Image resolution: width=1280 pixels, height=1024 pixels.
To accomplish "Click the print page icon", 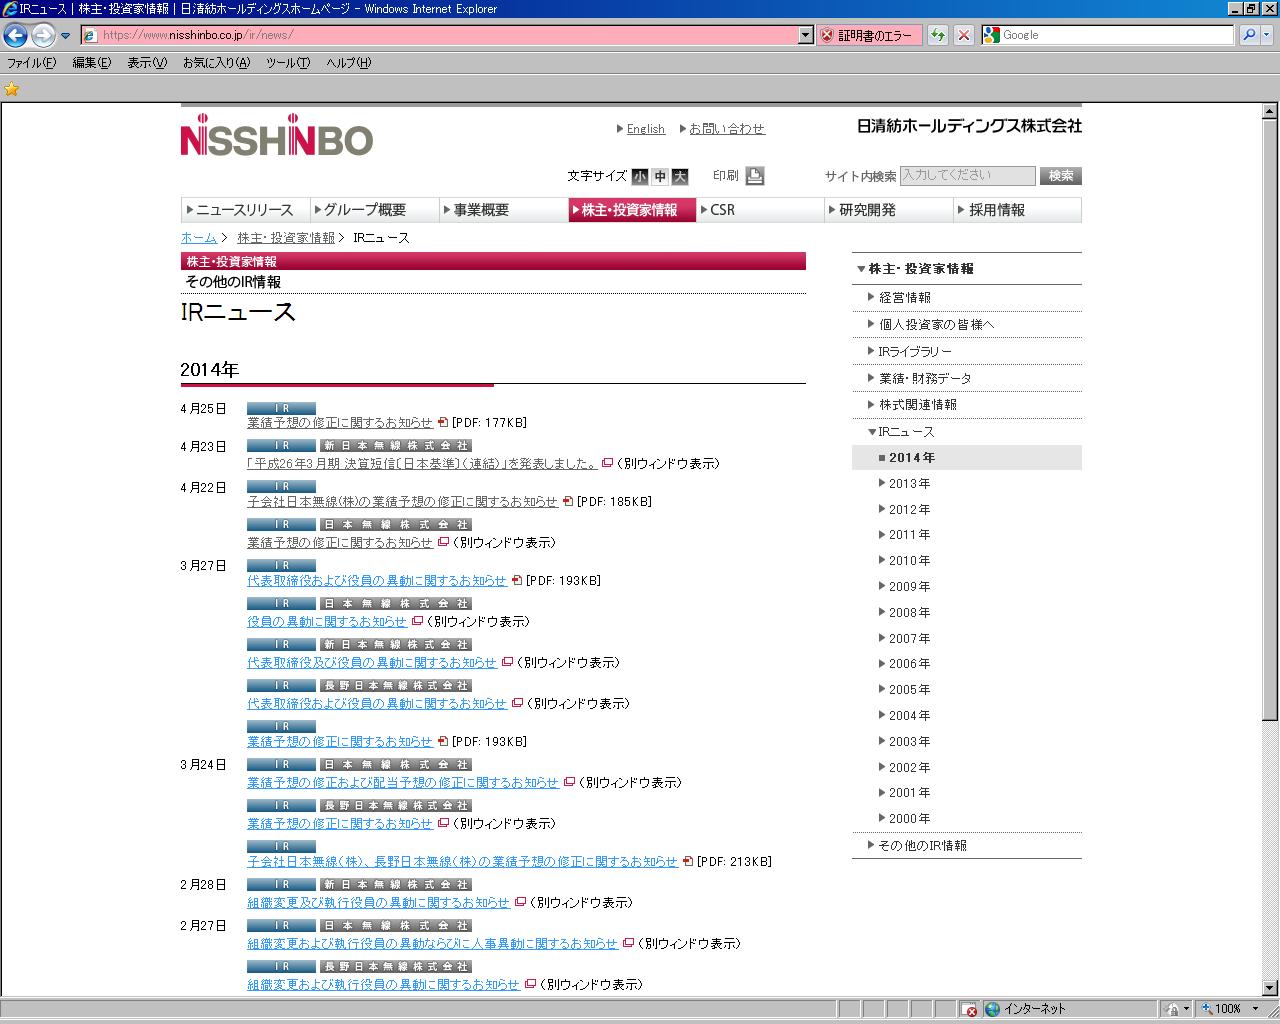I will coord(755,176).
